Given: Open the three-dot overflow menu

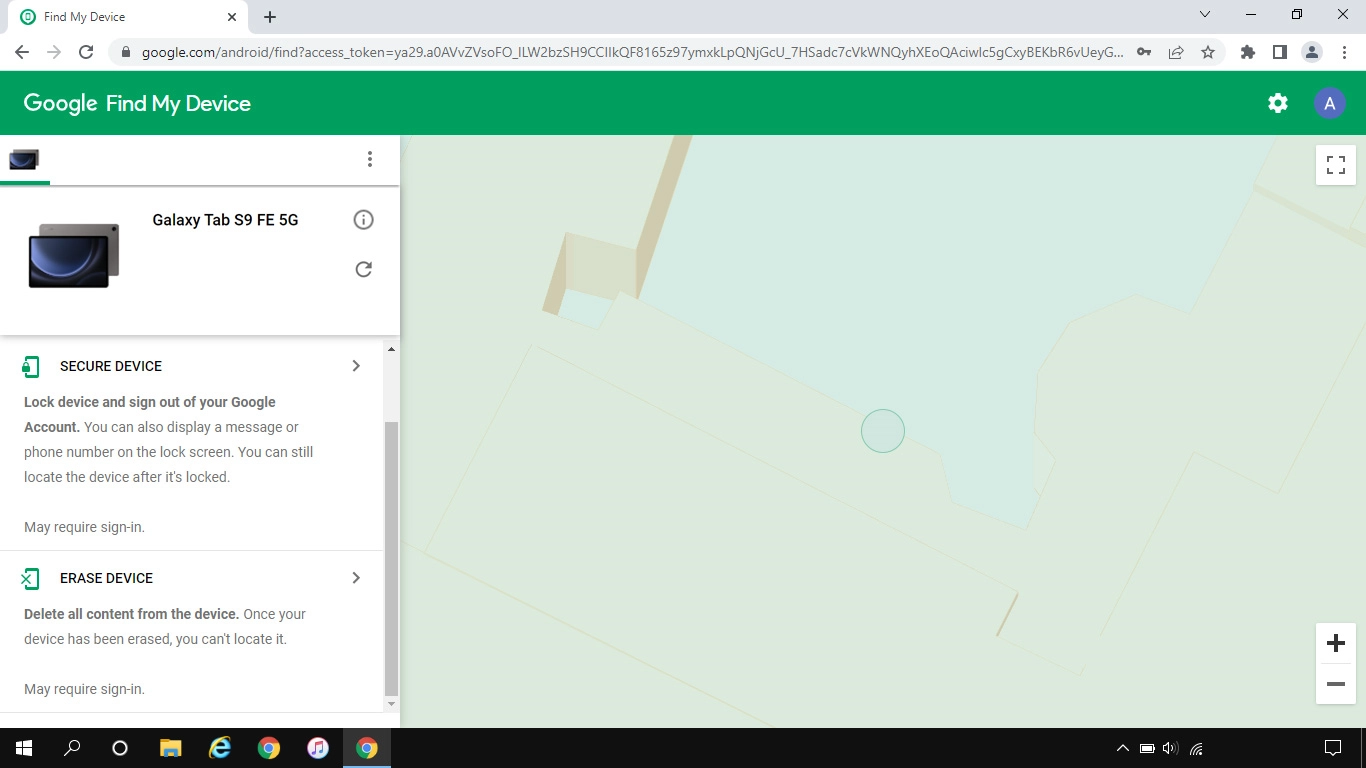Looking at the screenshot, I should pyautogui.click(x=370, y=158).
